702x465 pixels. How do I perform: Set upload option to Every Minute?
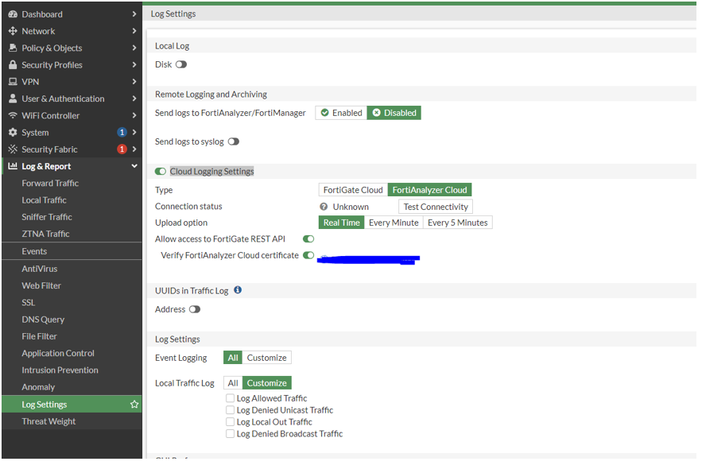pyautogui.click(x=394, y=222)
